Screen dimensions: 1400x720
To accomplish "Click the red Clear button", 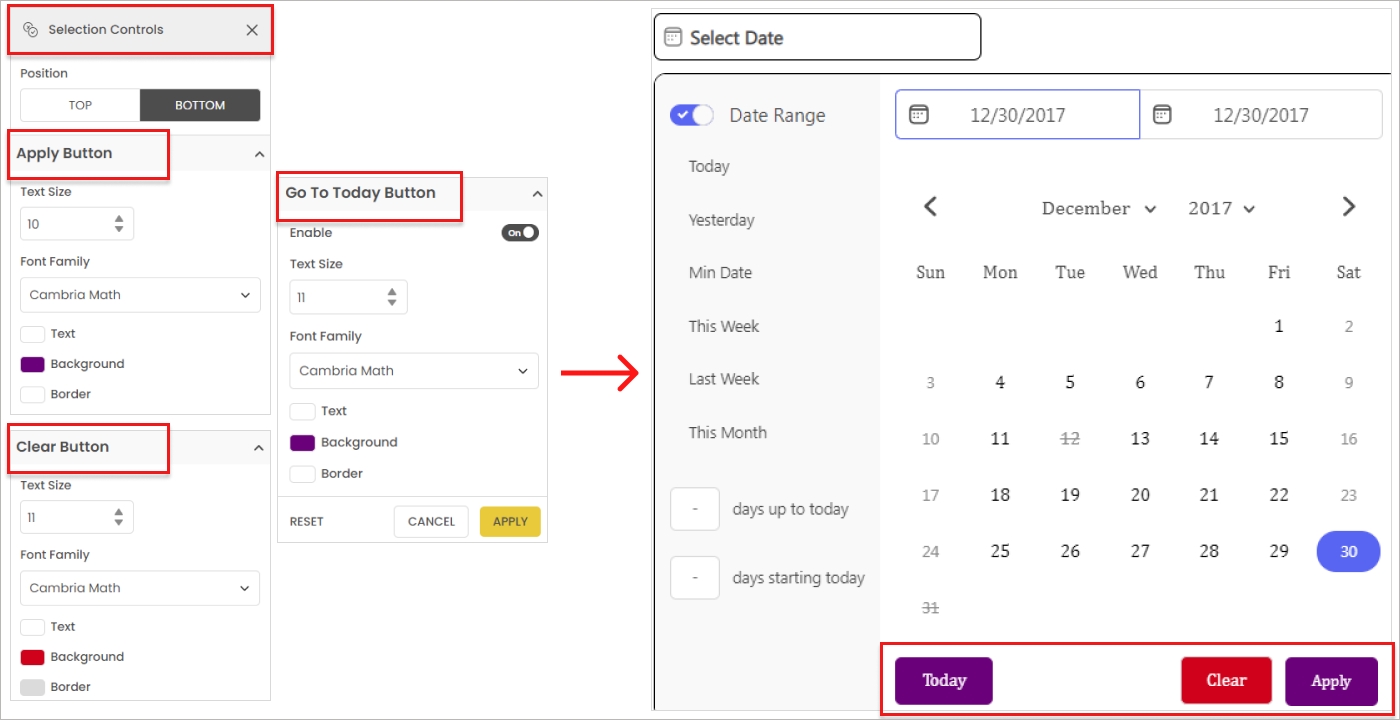I will [1226, 681].
